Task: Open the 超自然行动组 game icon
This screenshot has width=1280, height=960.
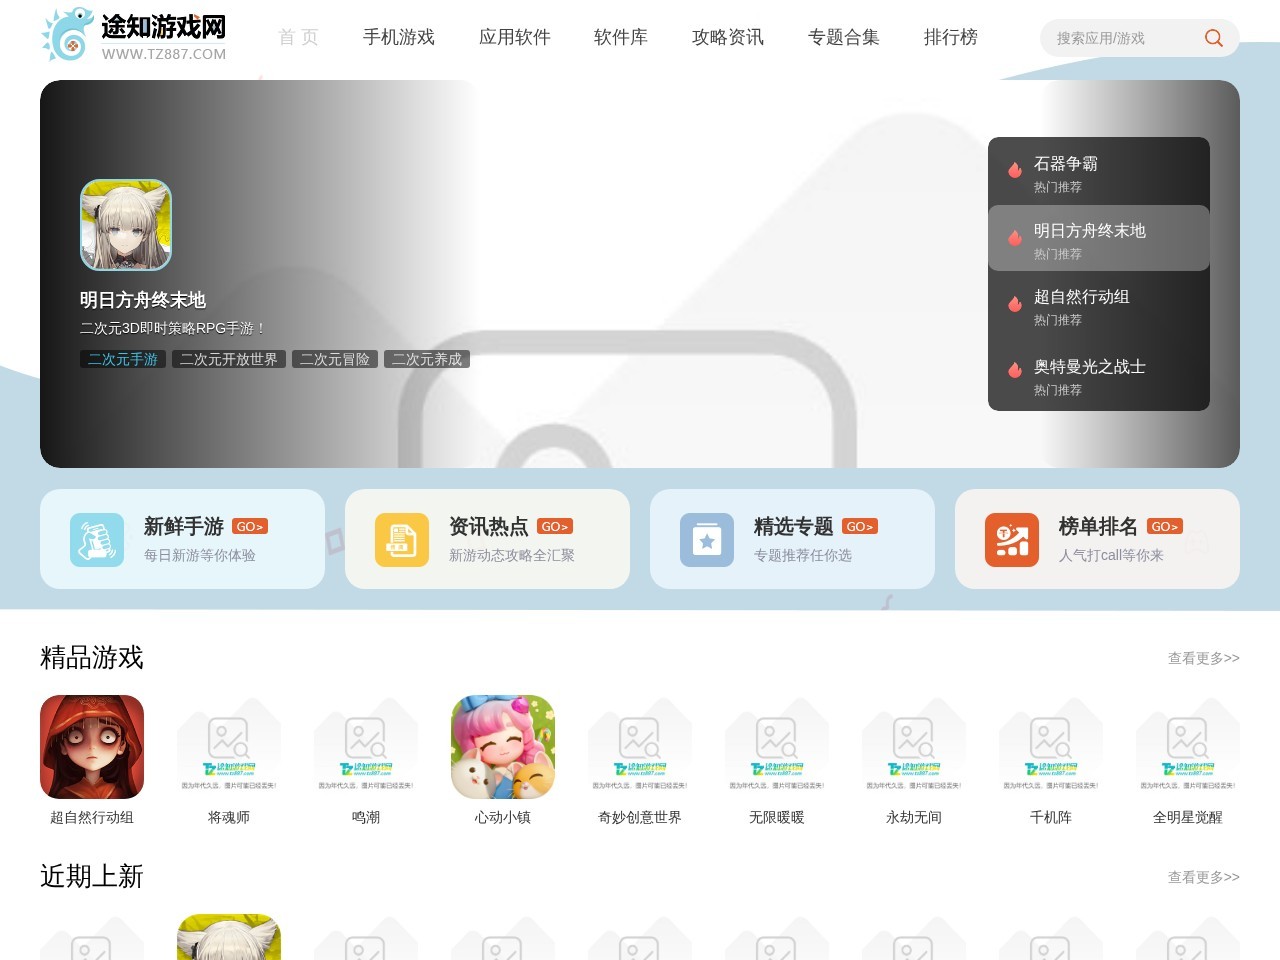Action: [92, 747]
